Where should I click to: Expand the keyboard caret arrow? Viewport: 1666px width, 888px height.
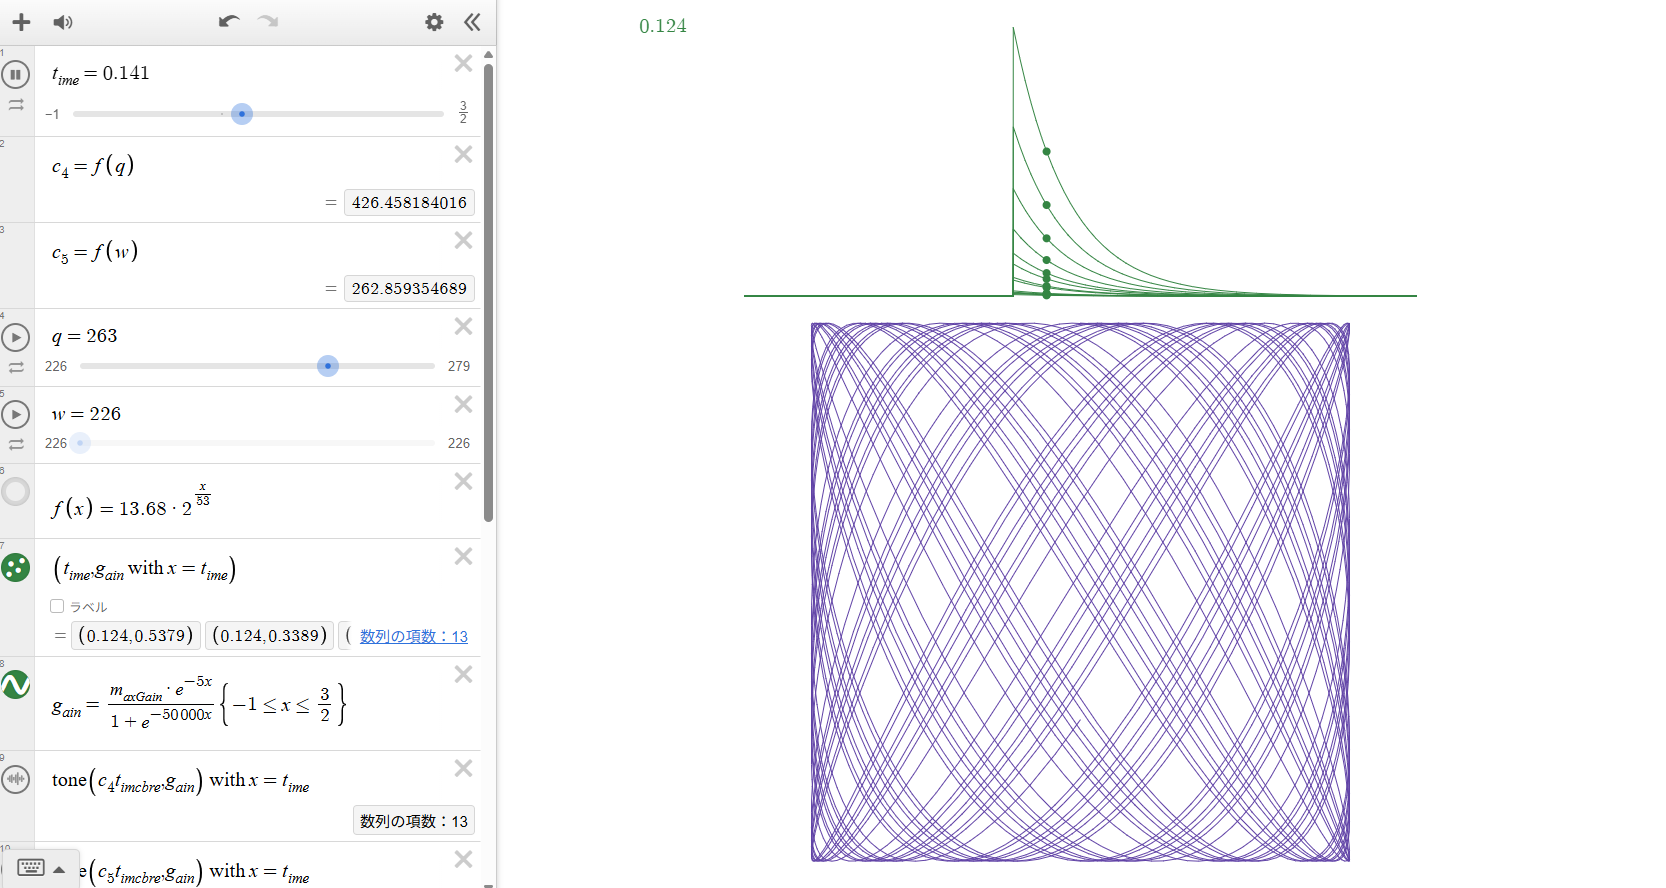point(60,869)
